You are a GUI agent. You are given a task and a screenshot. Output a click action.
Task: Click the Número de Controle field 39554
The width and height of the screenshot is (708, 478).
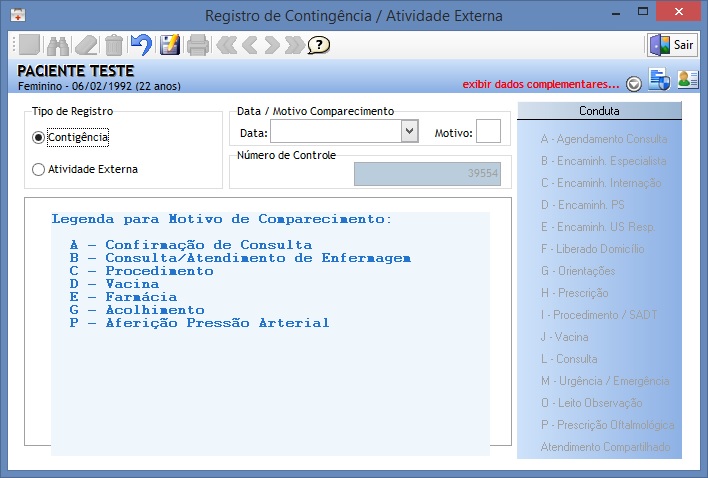pos(427,174)
